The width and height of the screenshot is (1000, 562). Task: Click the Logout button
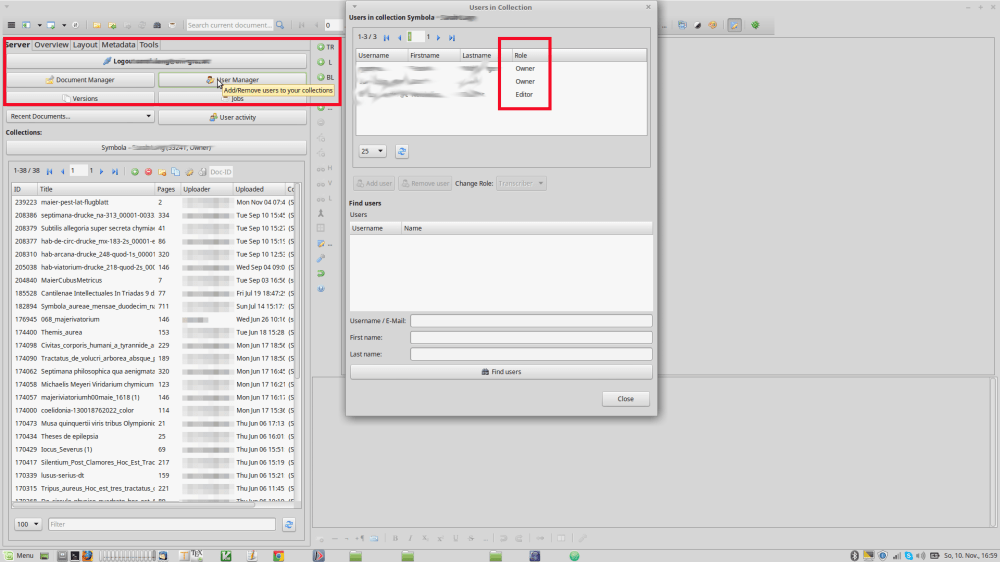coord(156,61)
